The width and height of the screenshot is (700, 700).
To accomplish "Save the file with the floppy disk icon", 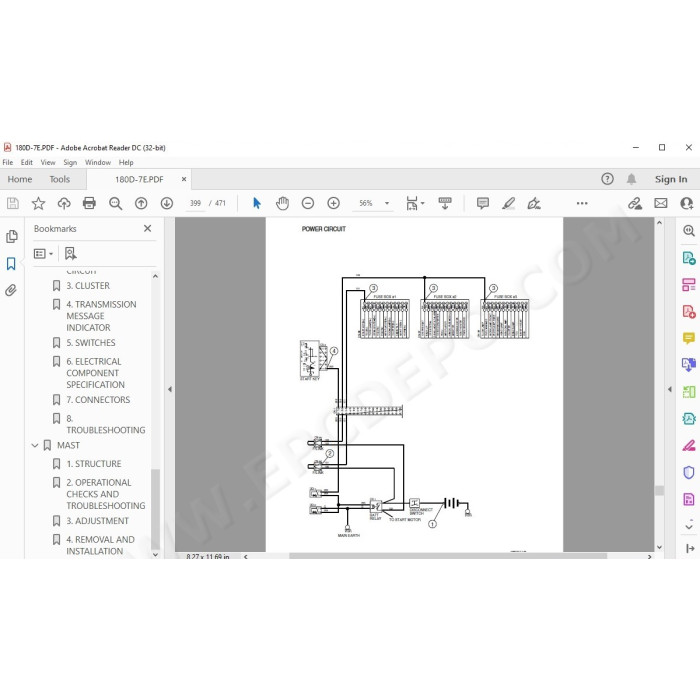I will (13, 204).
